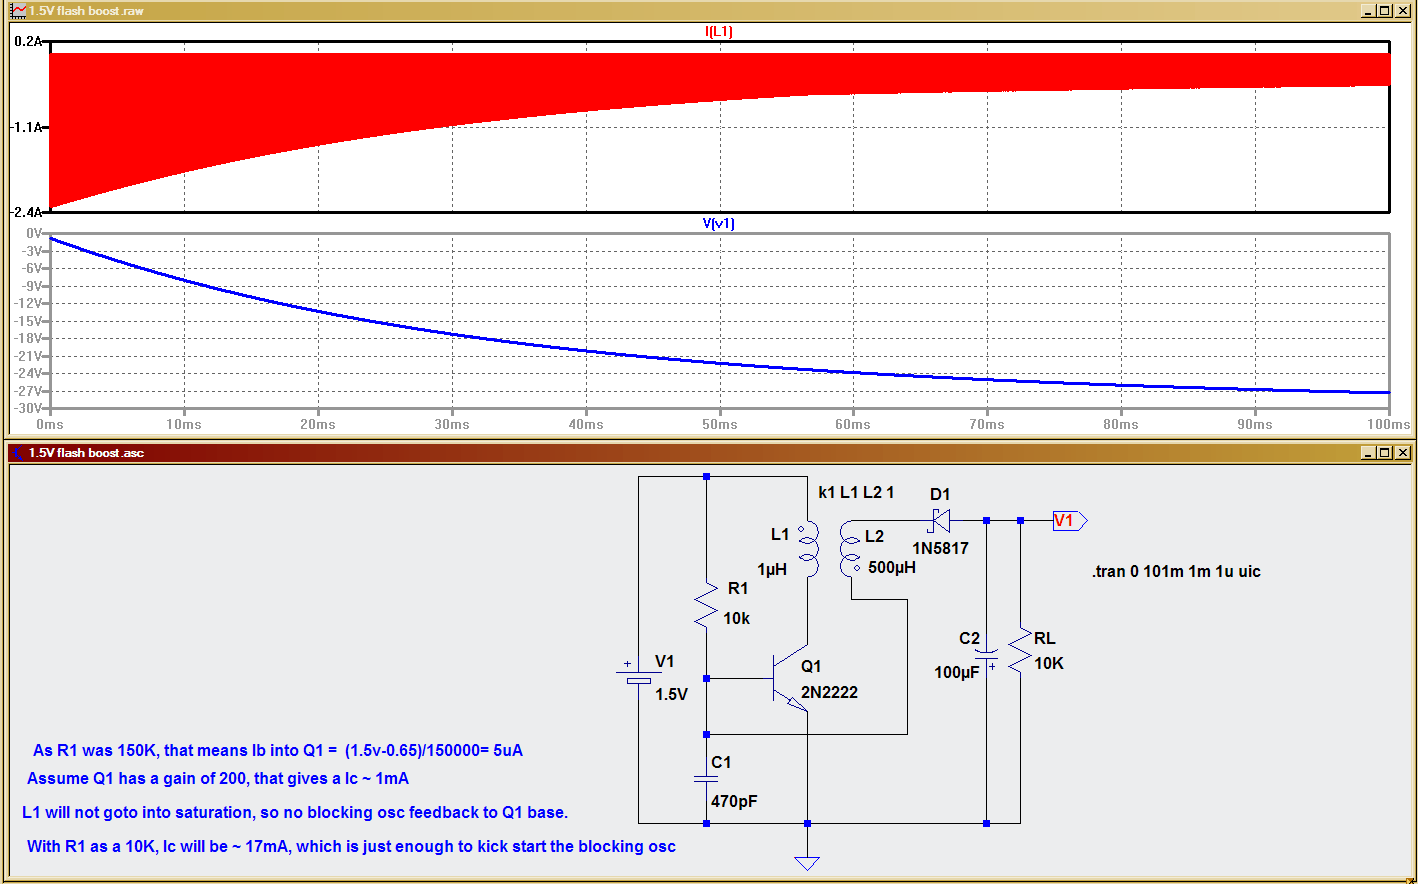Image resolution: width=1418 pixels, height=884 pixels.
Task: Close the 1.5V flash boost.asc schematic window
Action: [1402, 453]
